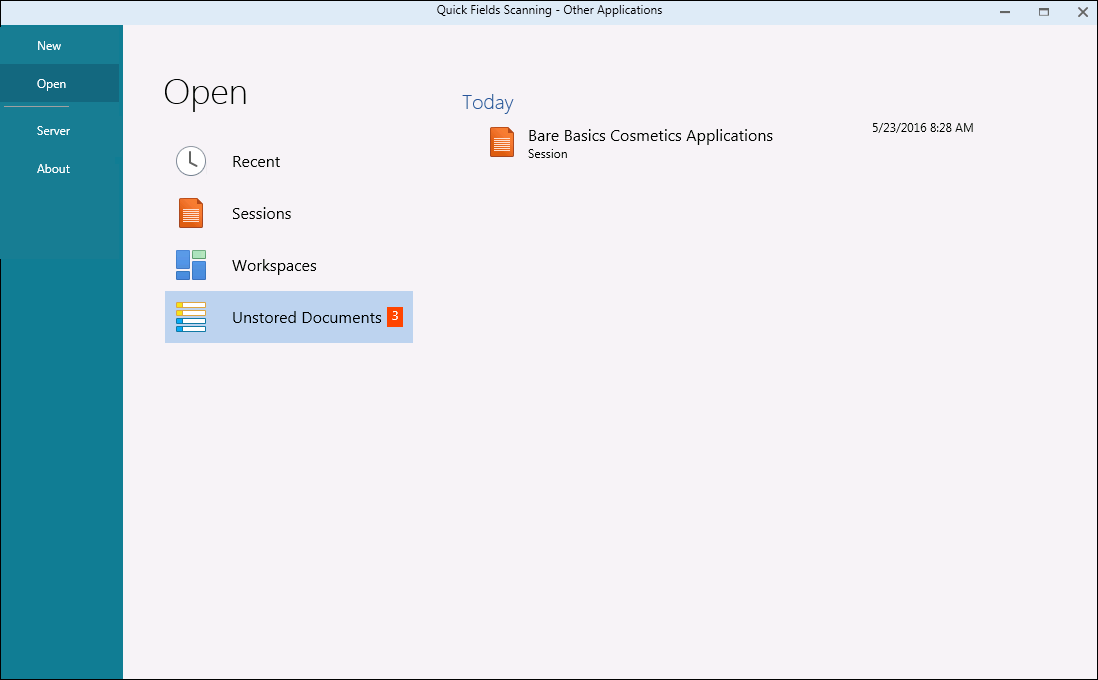Close the Quick Fields Scanning window
This screenshot has width=1098, height=680.
[x=1081, y=12]
